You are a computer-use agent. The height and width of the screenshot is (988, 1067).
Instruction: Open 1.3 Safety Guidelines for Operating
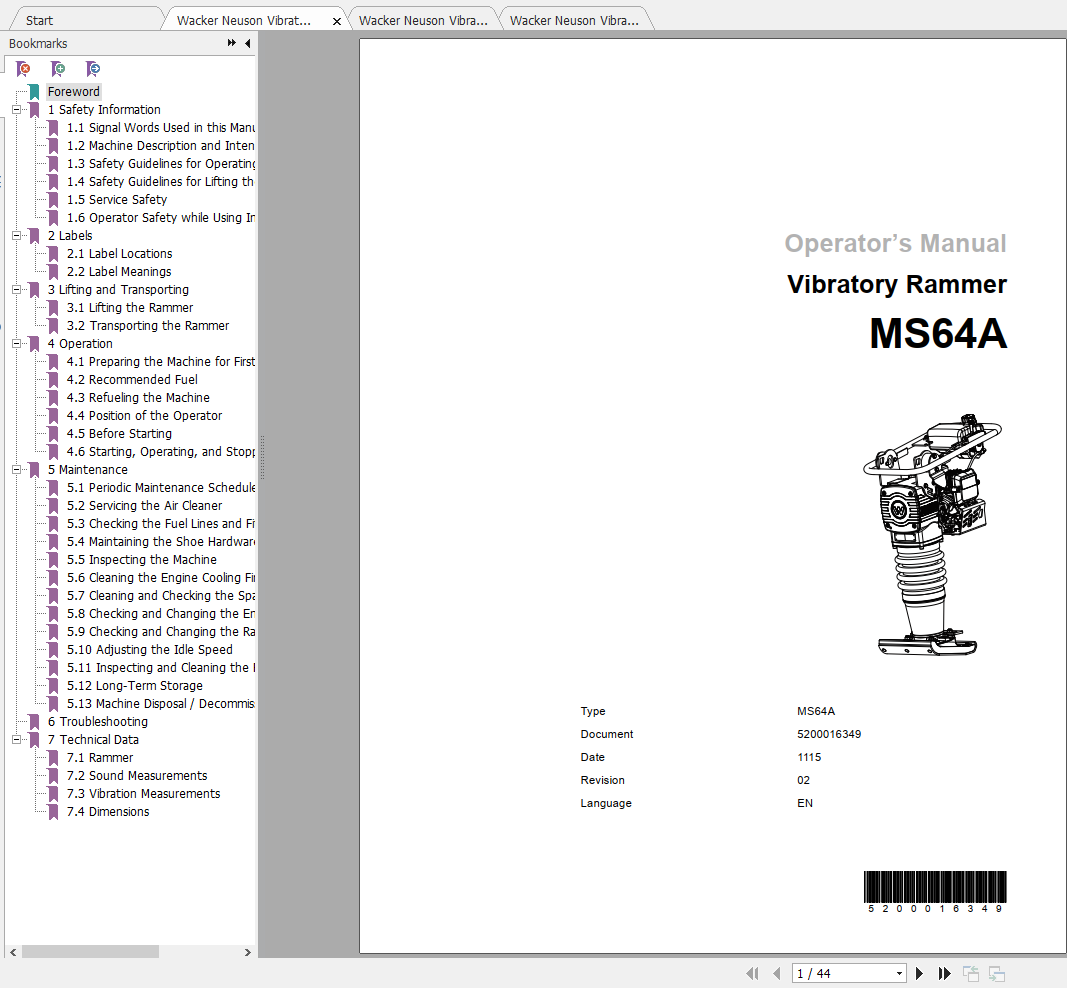click(x=161, y=164)
